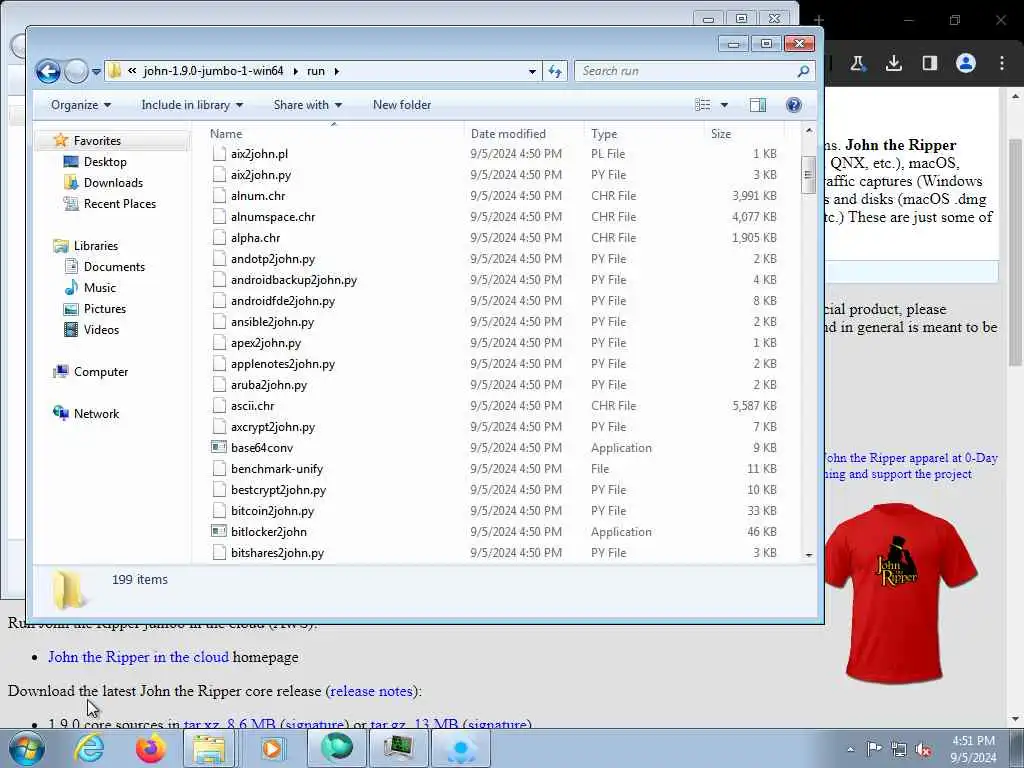The width and height of the screenshot is (1024, 768).
Task: Select the file alnum.chr
Action: point(257,196)
